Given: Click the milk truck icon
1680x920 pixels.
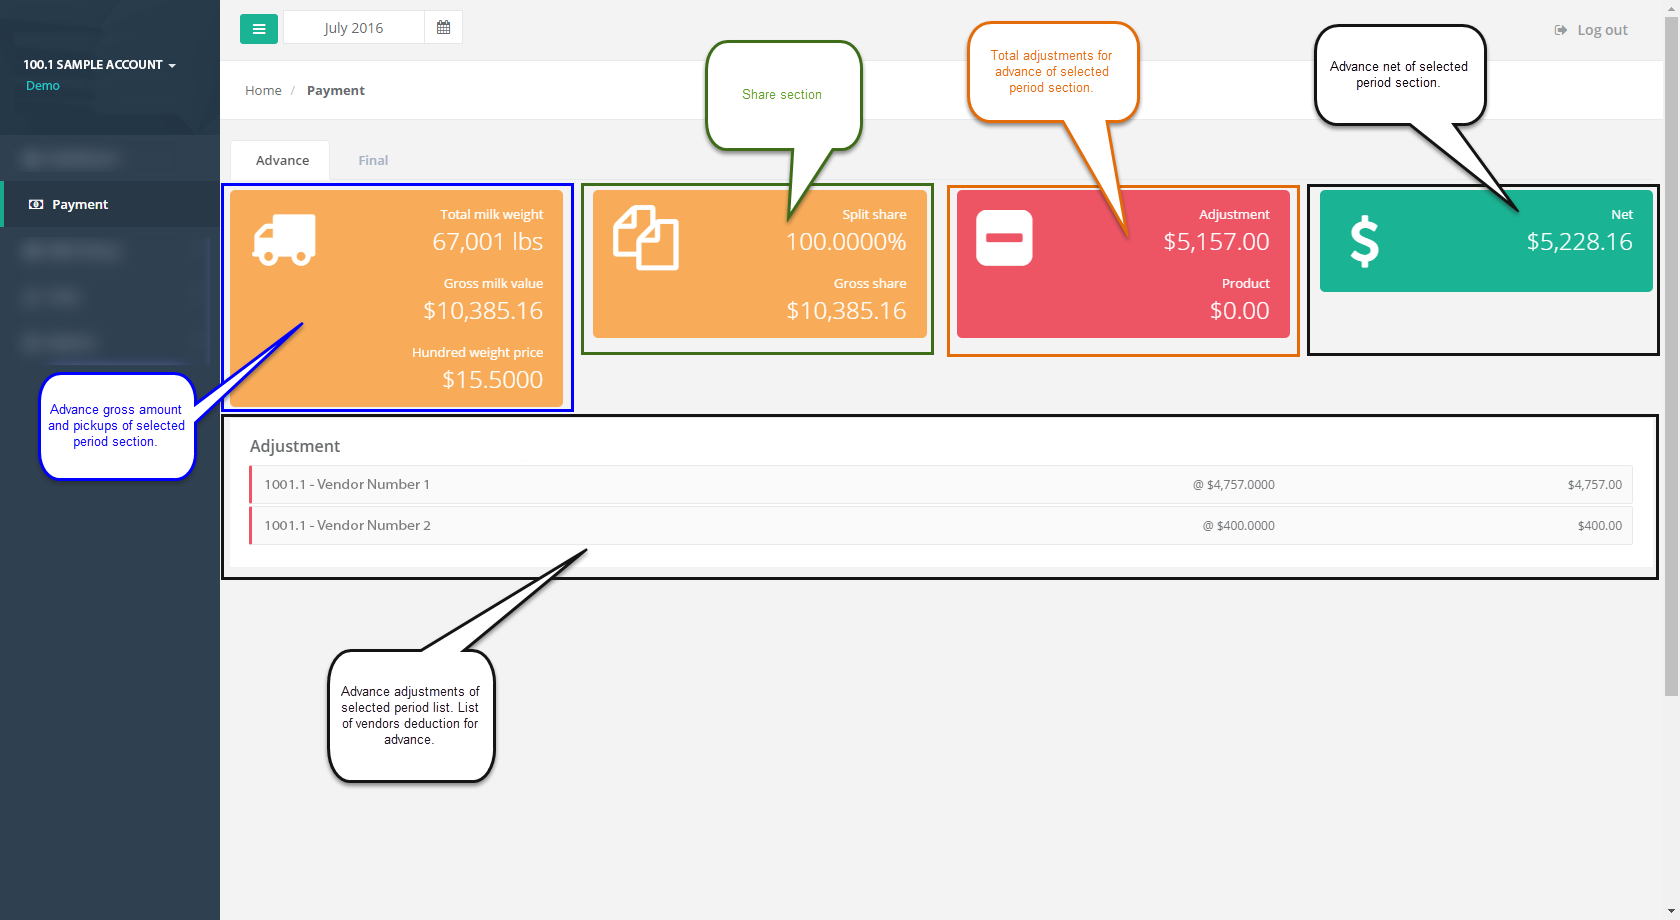Looking at the screenshot, I should click(284, 240).
